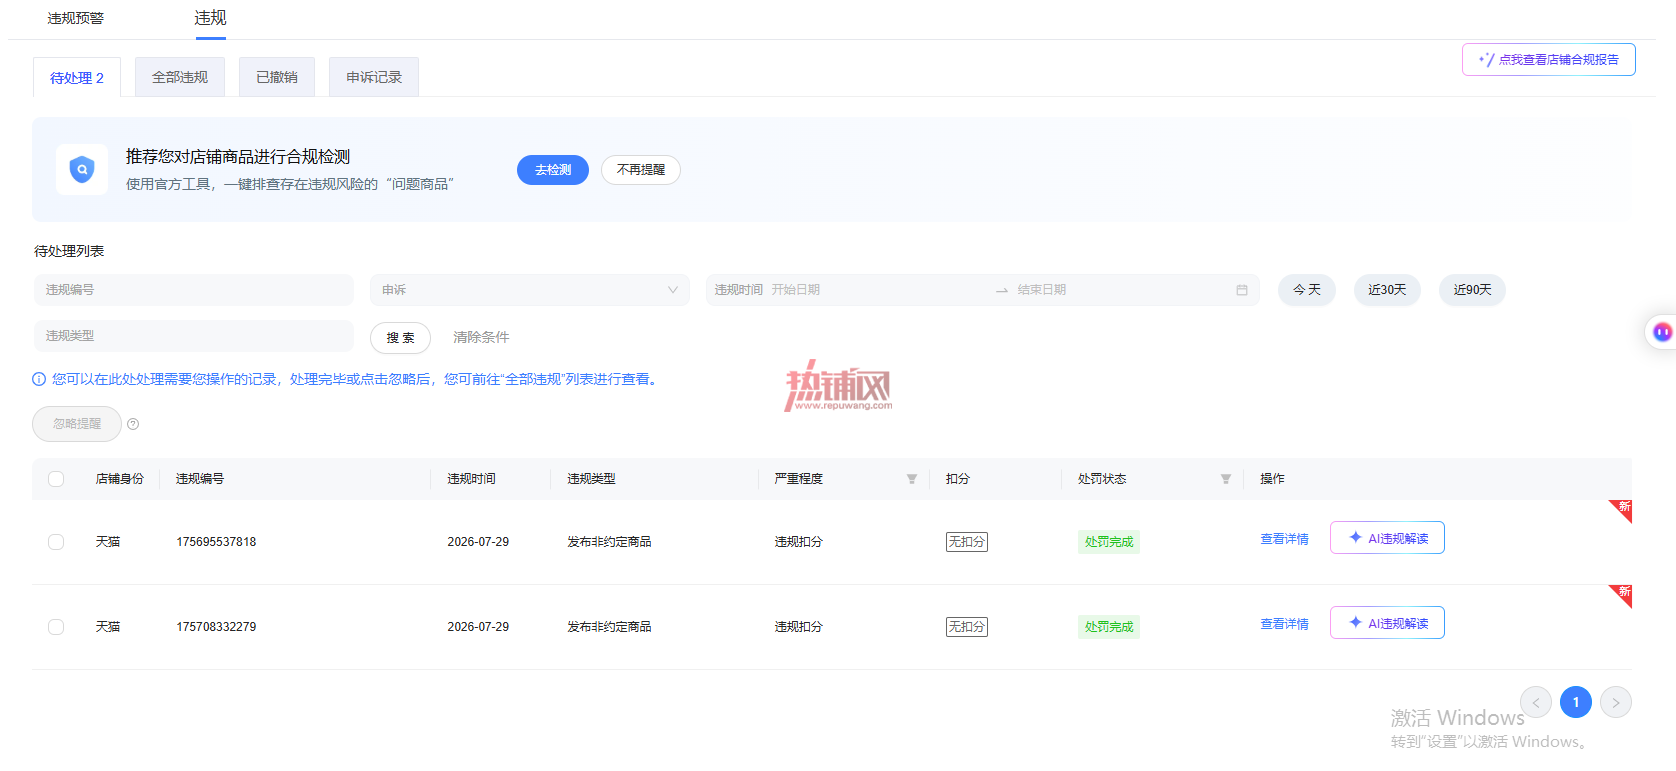Click the floating assistant robot icon
The width and height of the screenshot is (1676, 771).
tap(1662, 332)
